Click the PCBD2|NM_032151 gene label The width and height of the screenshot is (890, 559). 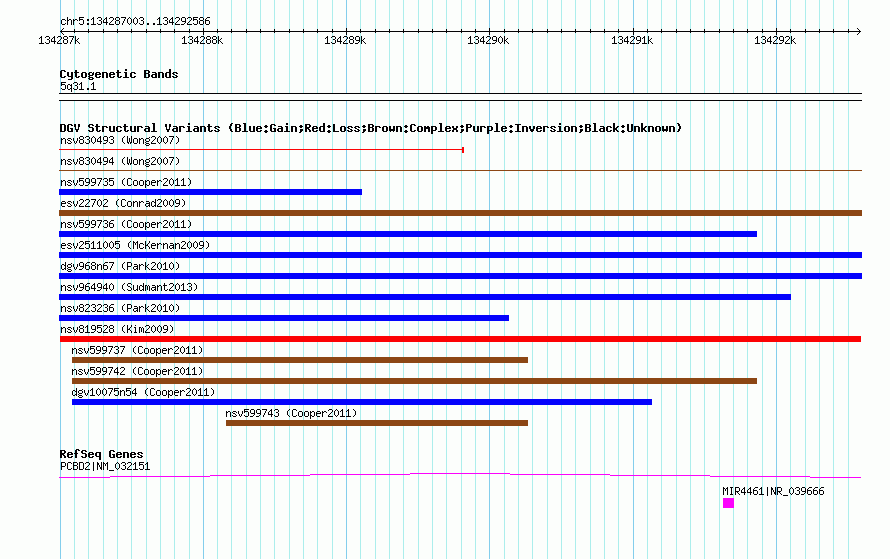(x=105, y=466)
